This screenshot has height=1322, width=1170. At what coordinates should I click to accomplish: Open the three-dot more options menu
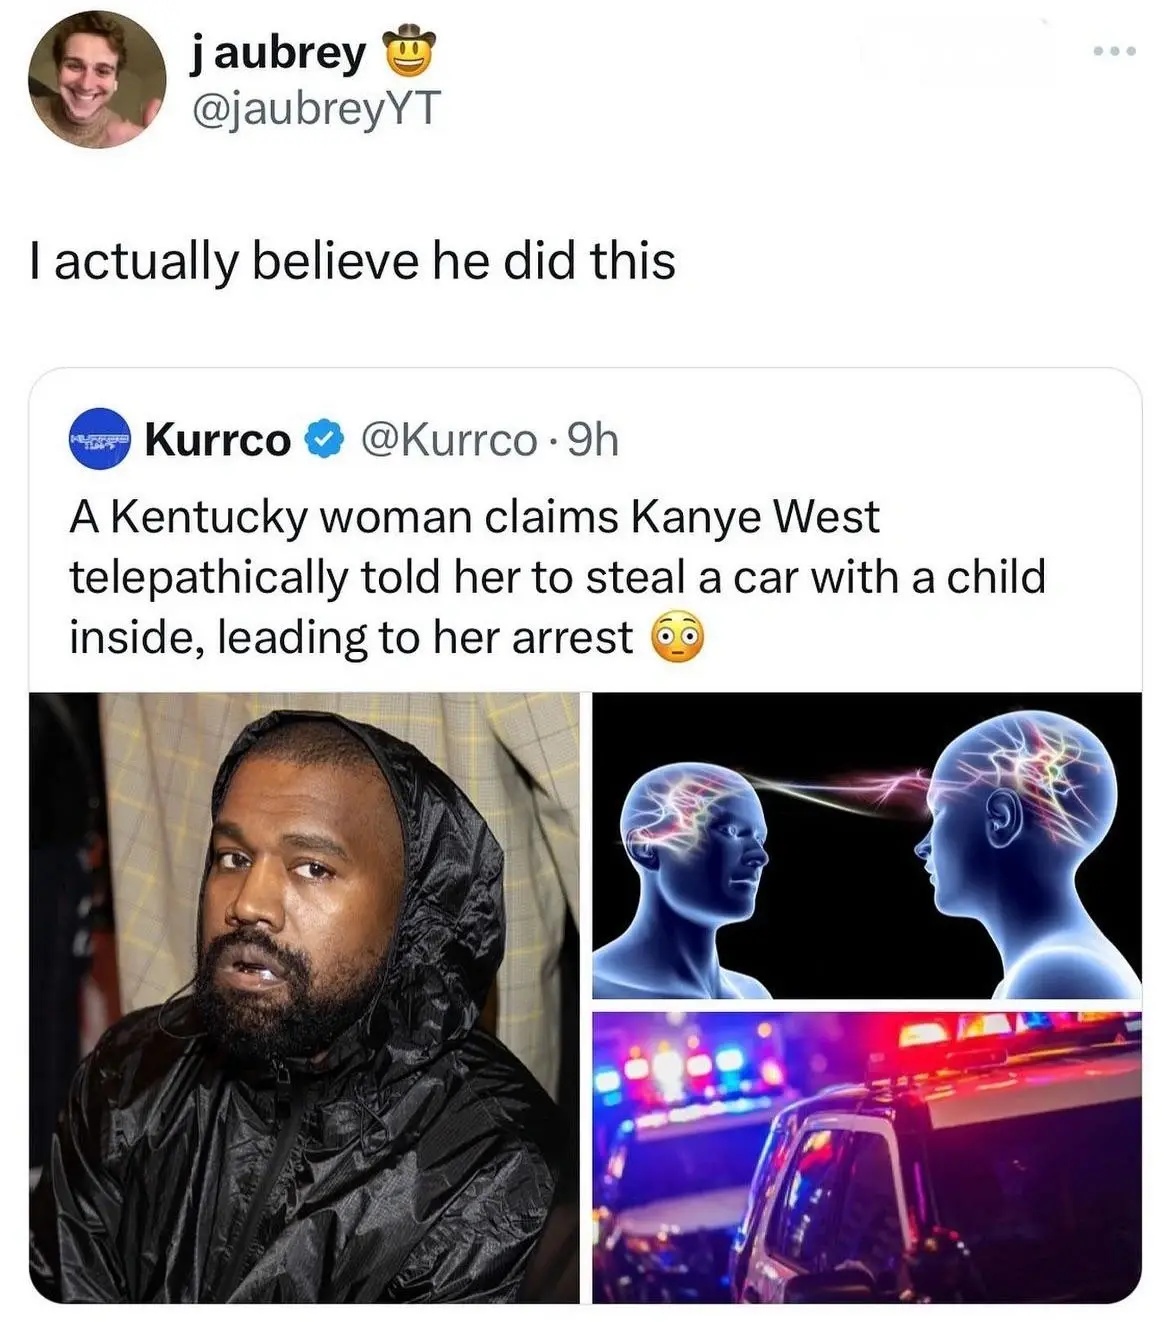coord(1114,50)
